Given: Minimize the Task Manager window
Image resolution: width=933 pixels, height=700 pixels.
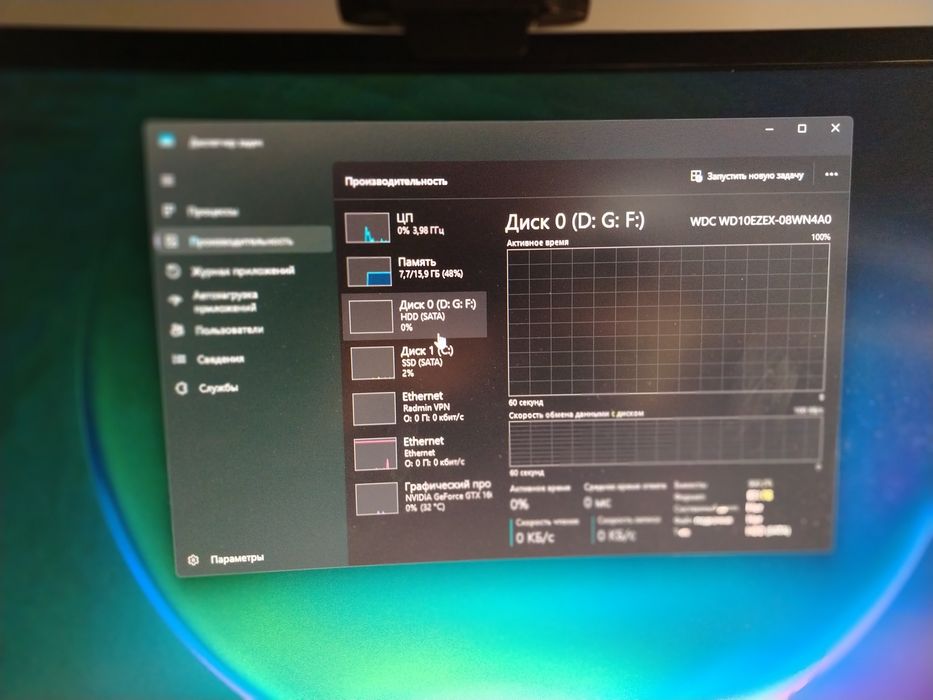Looking at the screenshot, I should pyautogui.click(x=769, y=129).
